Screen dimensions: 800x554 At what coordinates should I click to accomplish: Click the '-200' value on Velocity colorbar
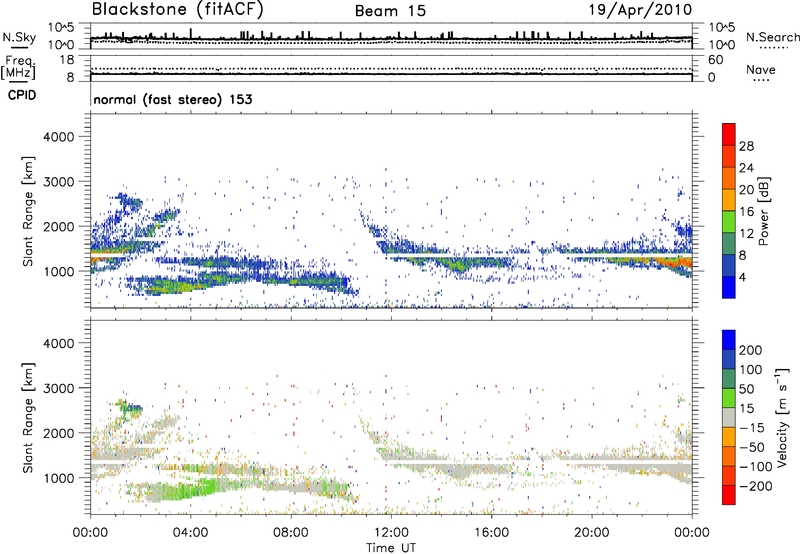[756, 486]
